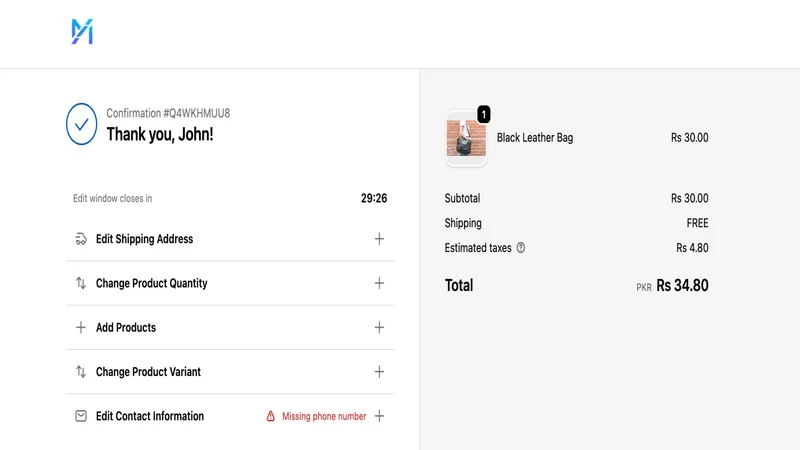Click the help icon next to Estimated taxes

(x=520, y=248)
